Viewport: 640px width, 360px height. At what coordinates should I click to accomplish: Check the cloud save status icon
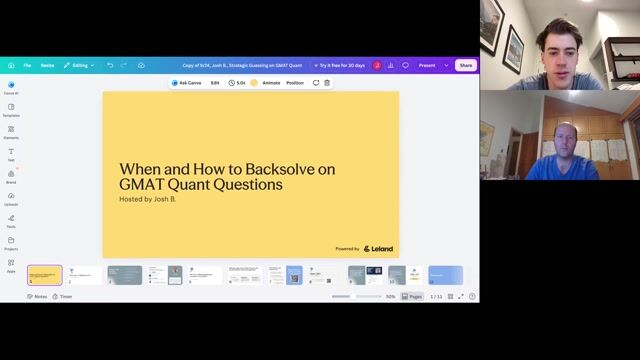click(x=141, y=65)
